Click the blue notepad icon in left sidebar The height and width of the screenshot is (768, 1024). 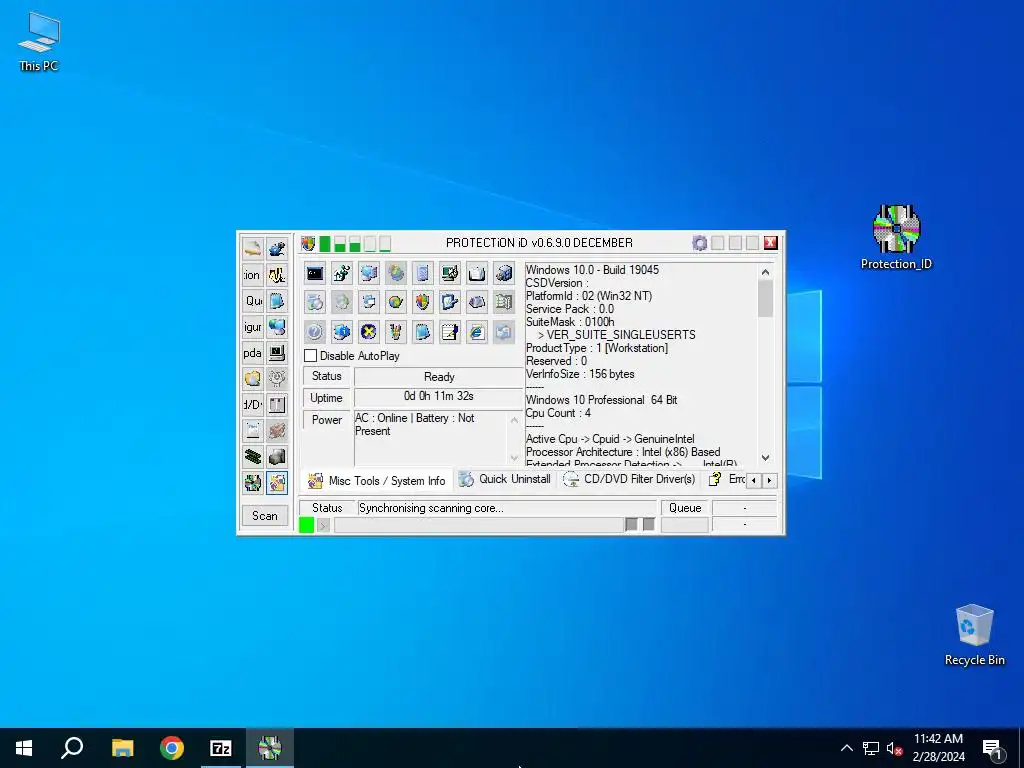(277, 300)
